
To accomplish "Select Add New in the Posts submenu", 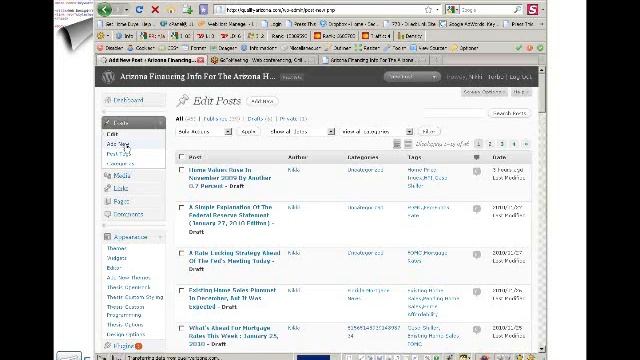I will tap(118, 144).
